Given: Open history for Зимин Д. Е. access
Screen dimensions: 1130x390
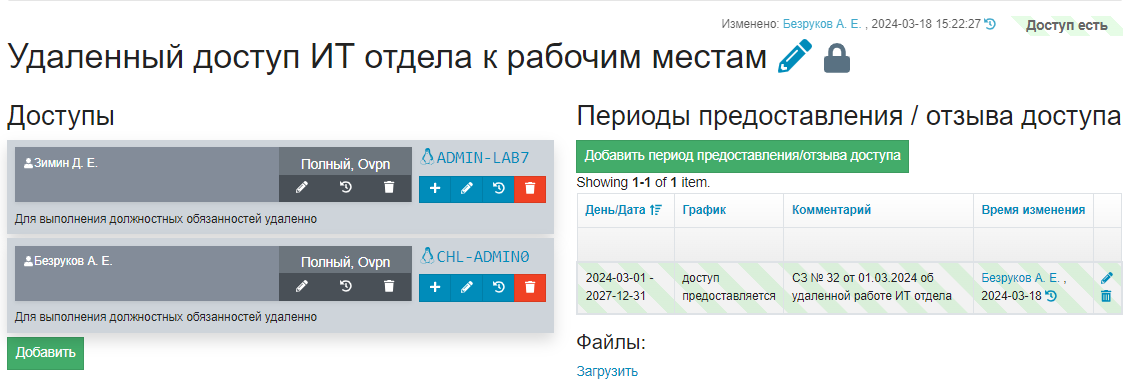Looking at the screenshot, I should (345, 187).
